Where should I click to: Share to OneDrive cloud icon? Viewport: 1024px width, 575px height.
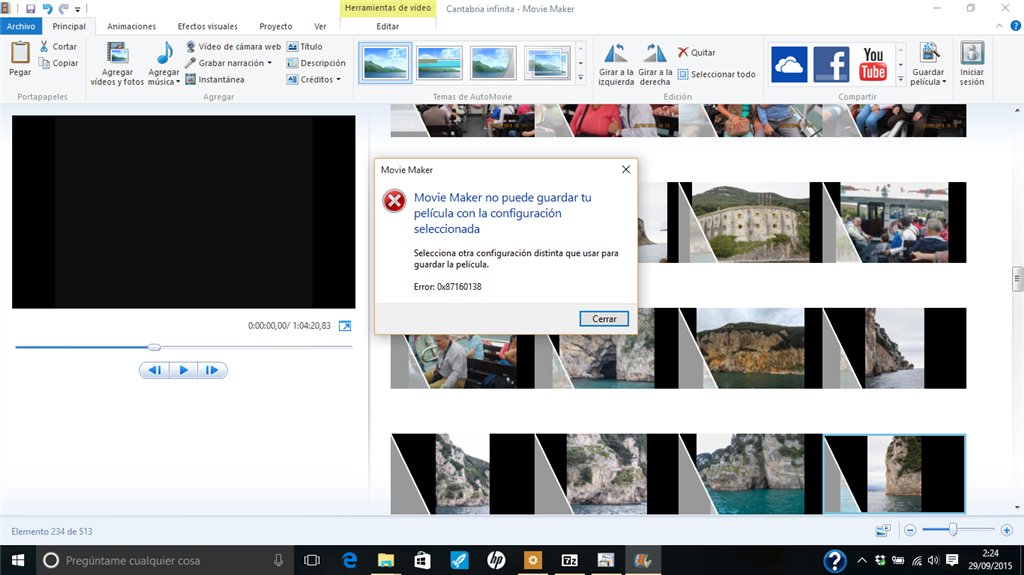[789, 64]
